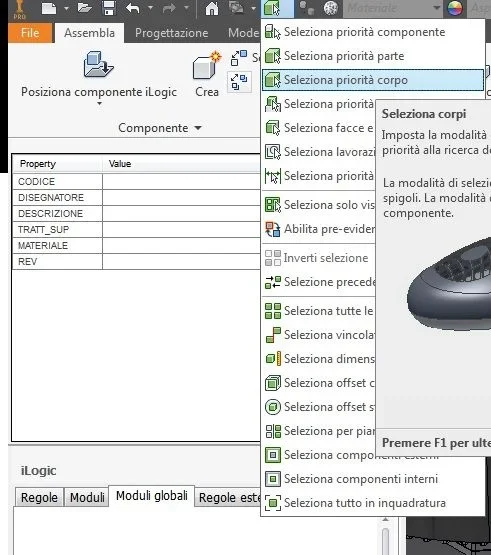Screen dimensions: 491x555
Task: Click the Seleziona offset componente cube icon
Action: pos(273,383)
